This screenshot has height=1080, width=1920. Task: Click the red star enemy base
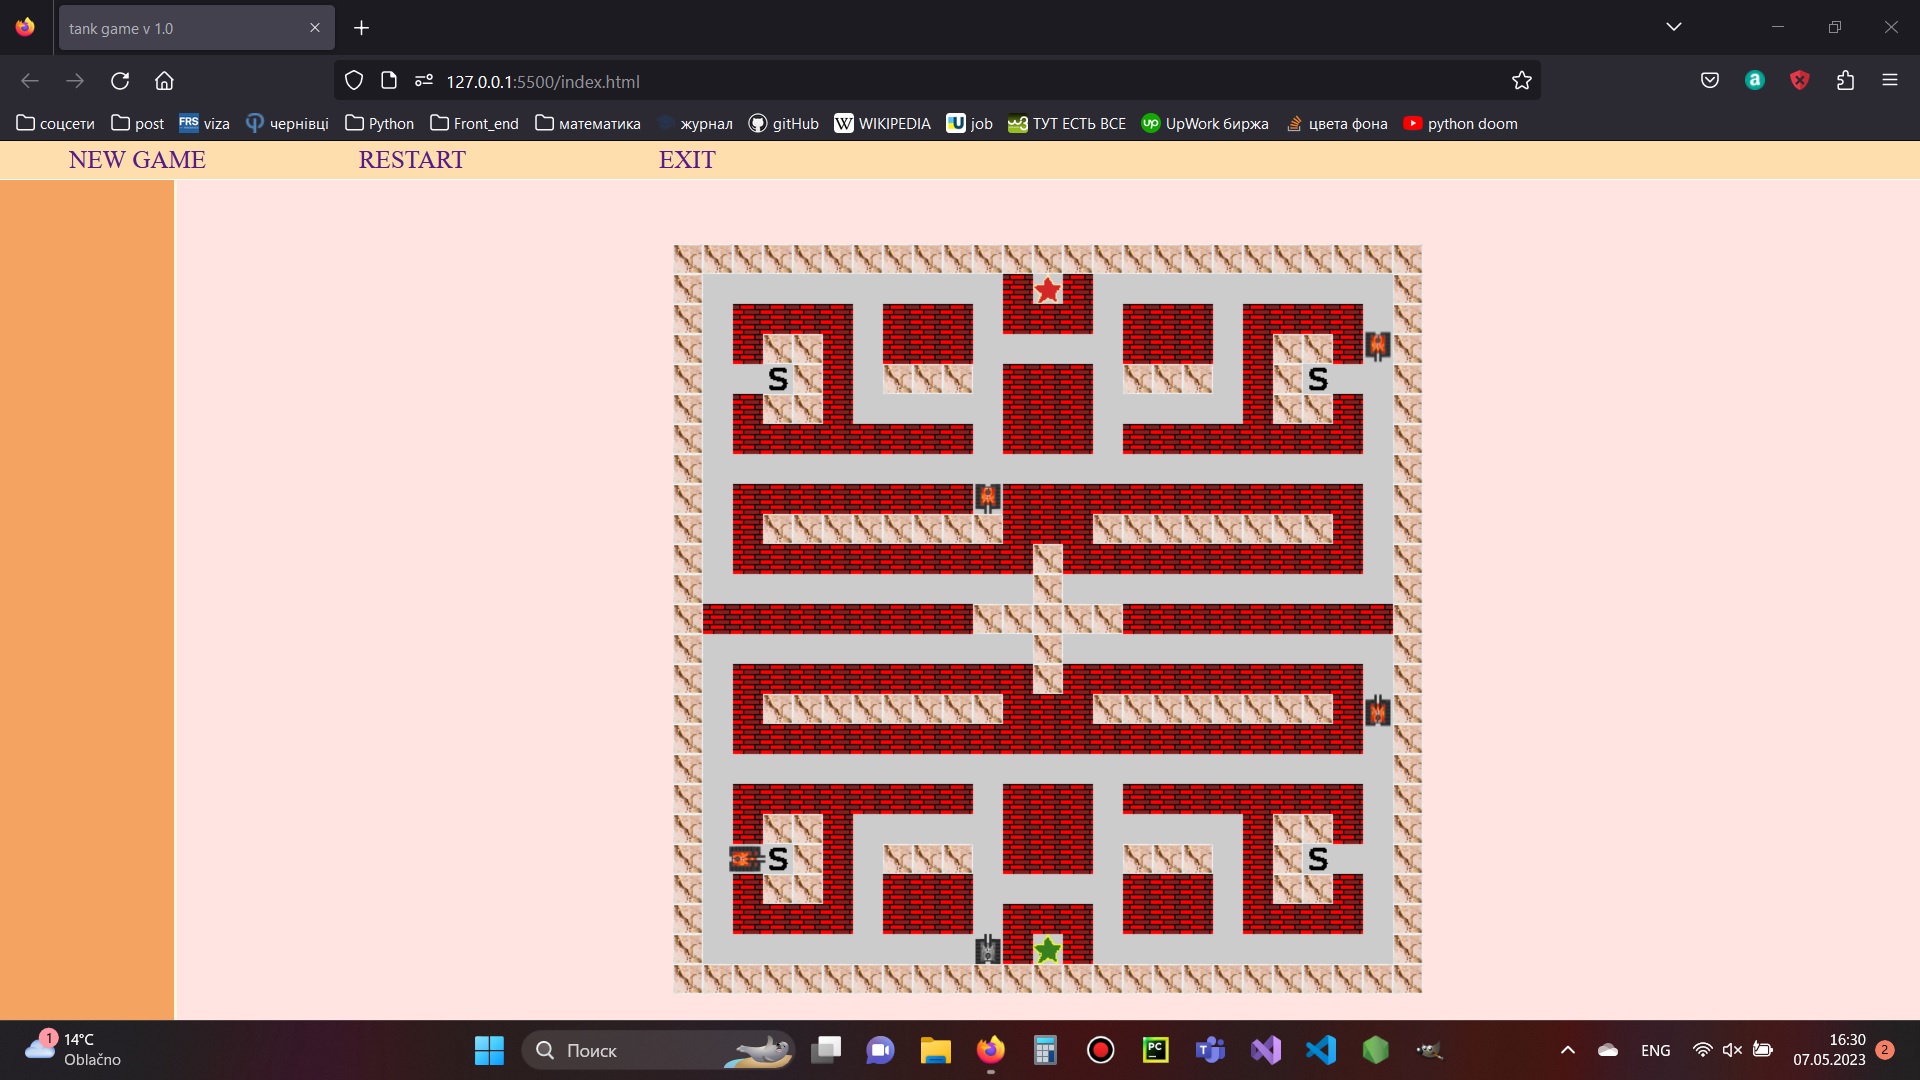point(1047,290)
